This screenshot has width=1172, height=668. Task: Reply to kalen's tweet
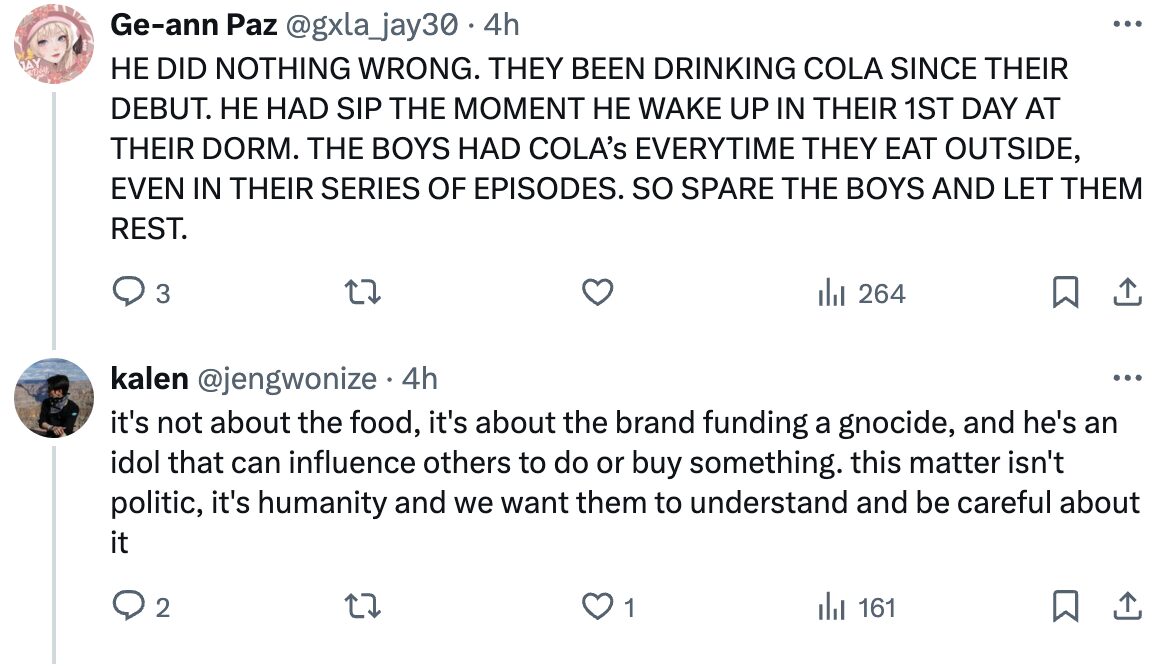[x=129, y=607]
